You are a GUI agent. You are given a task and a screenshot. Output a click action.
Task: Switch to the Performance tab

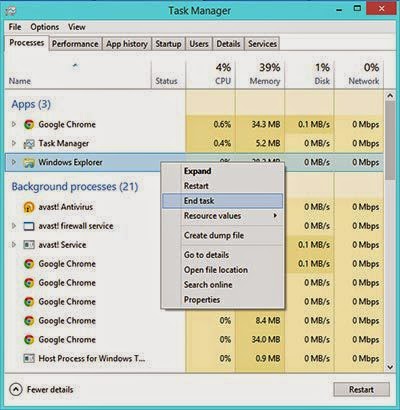coord(75,44)
